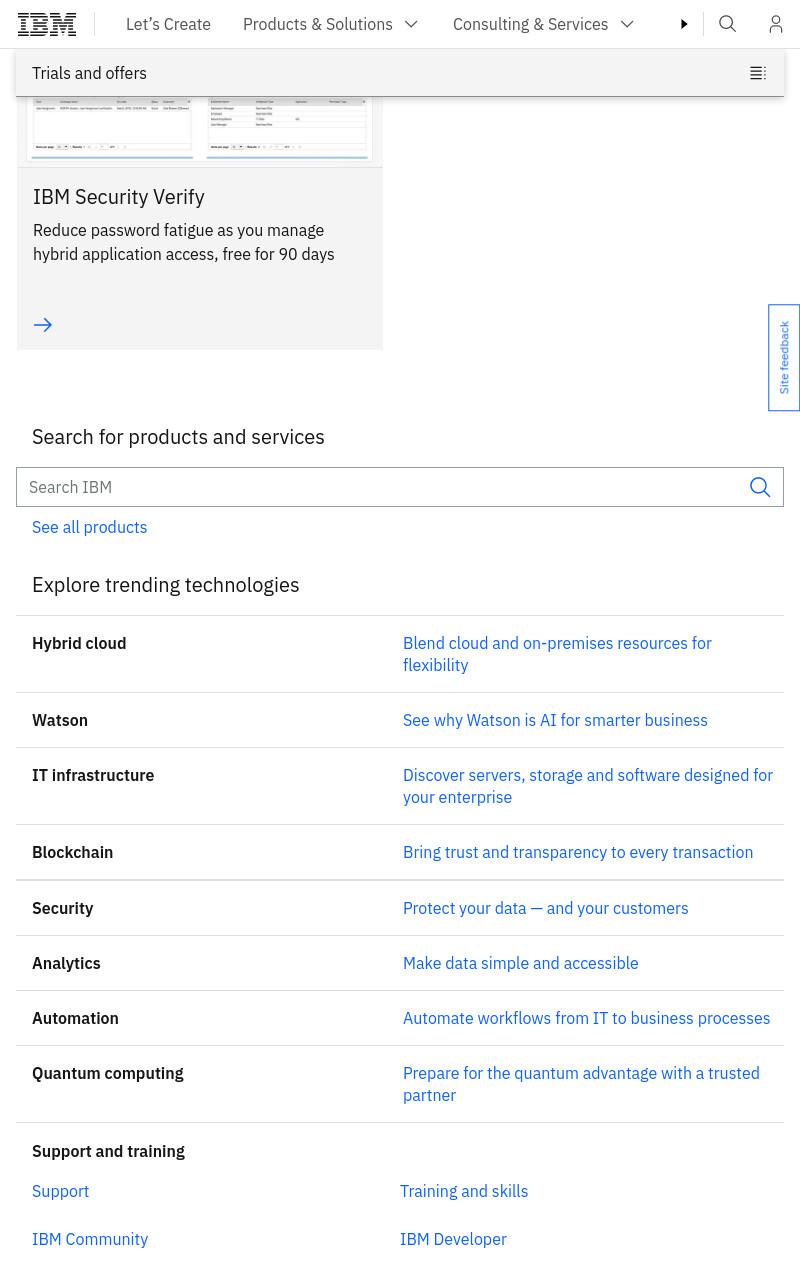Click the IBM logo
Screen dimensions: 800x1280
tap(47, 24)
